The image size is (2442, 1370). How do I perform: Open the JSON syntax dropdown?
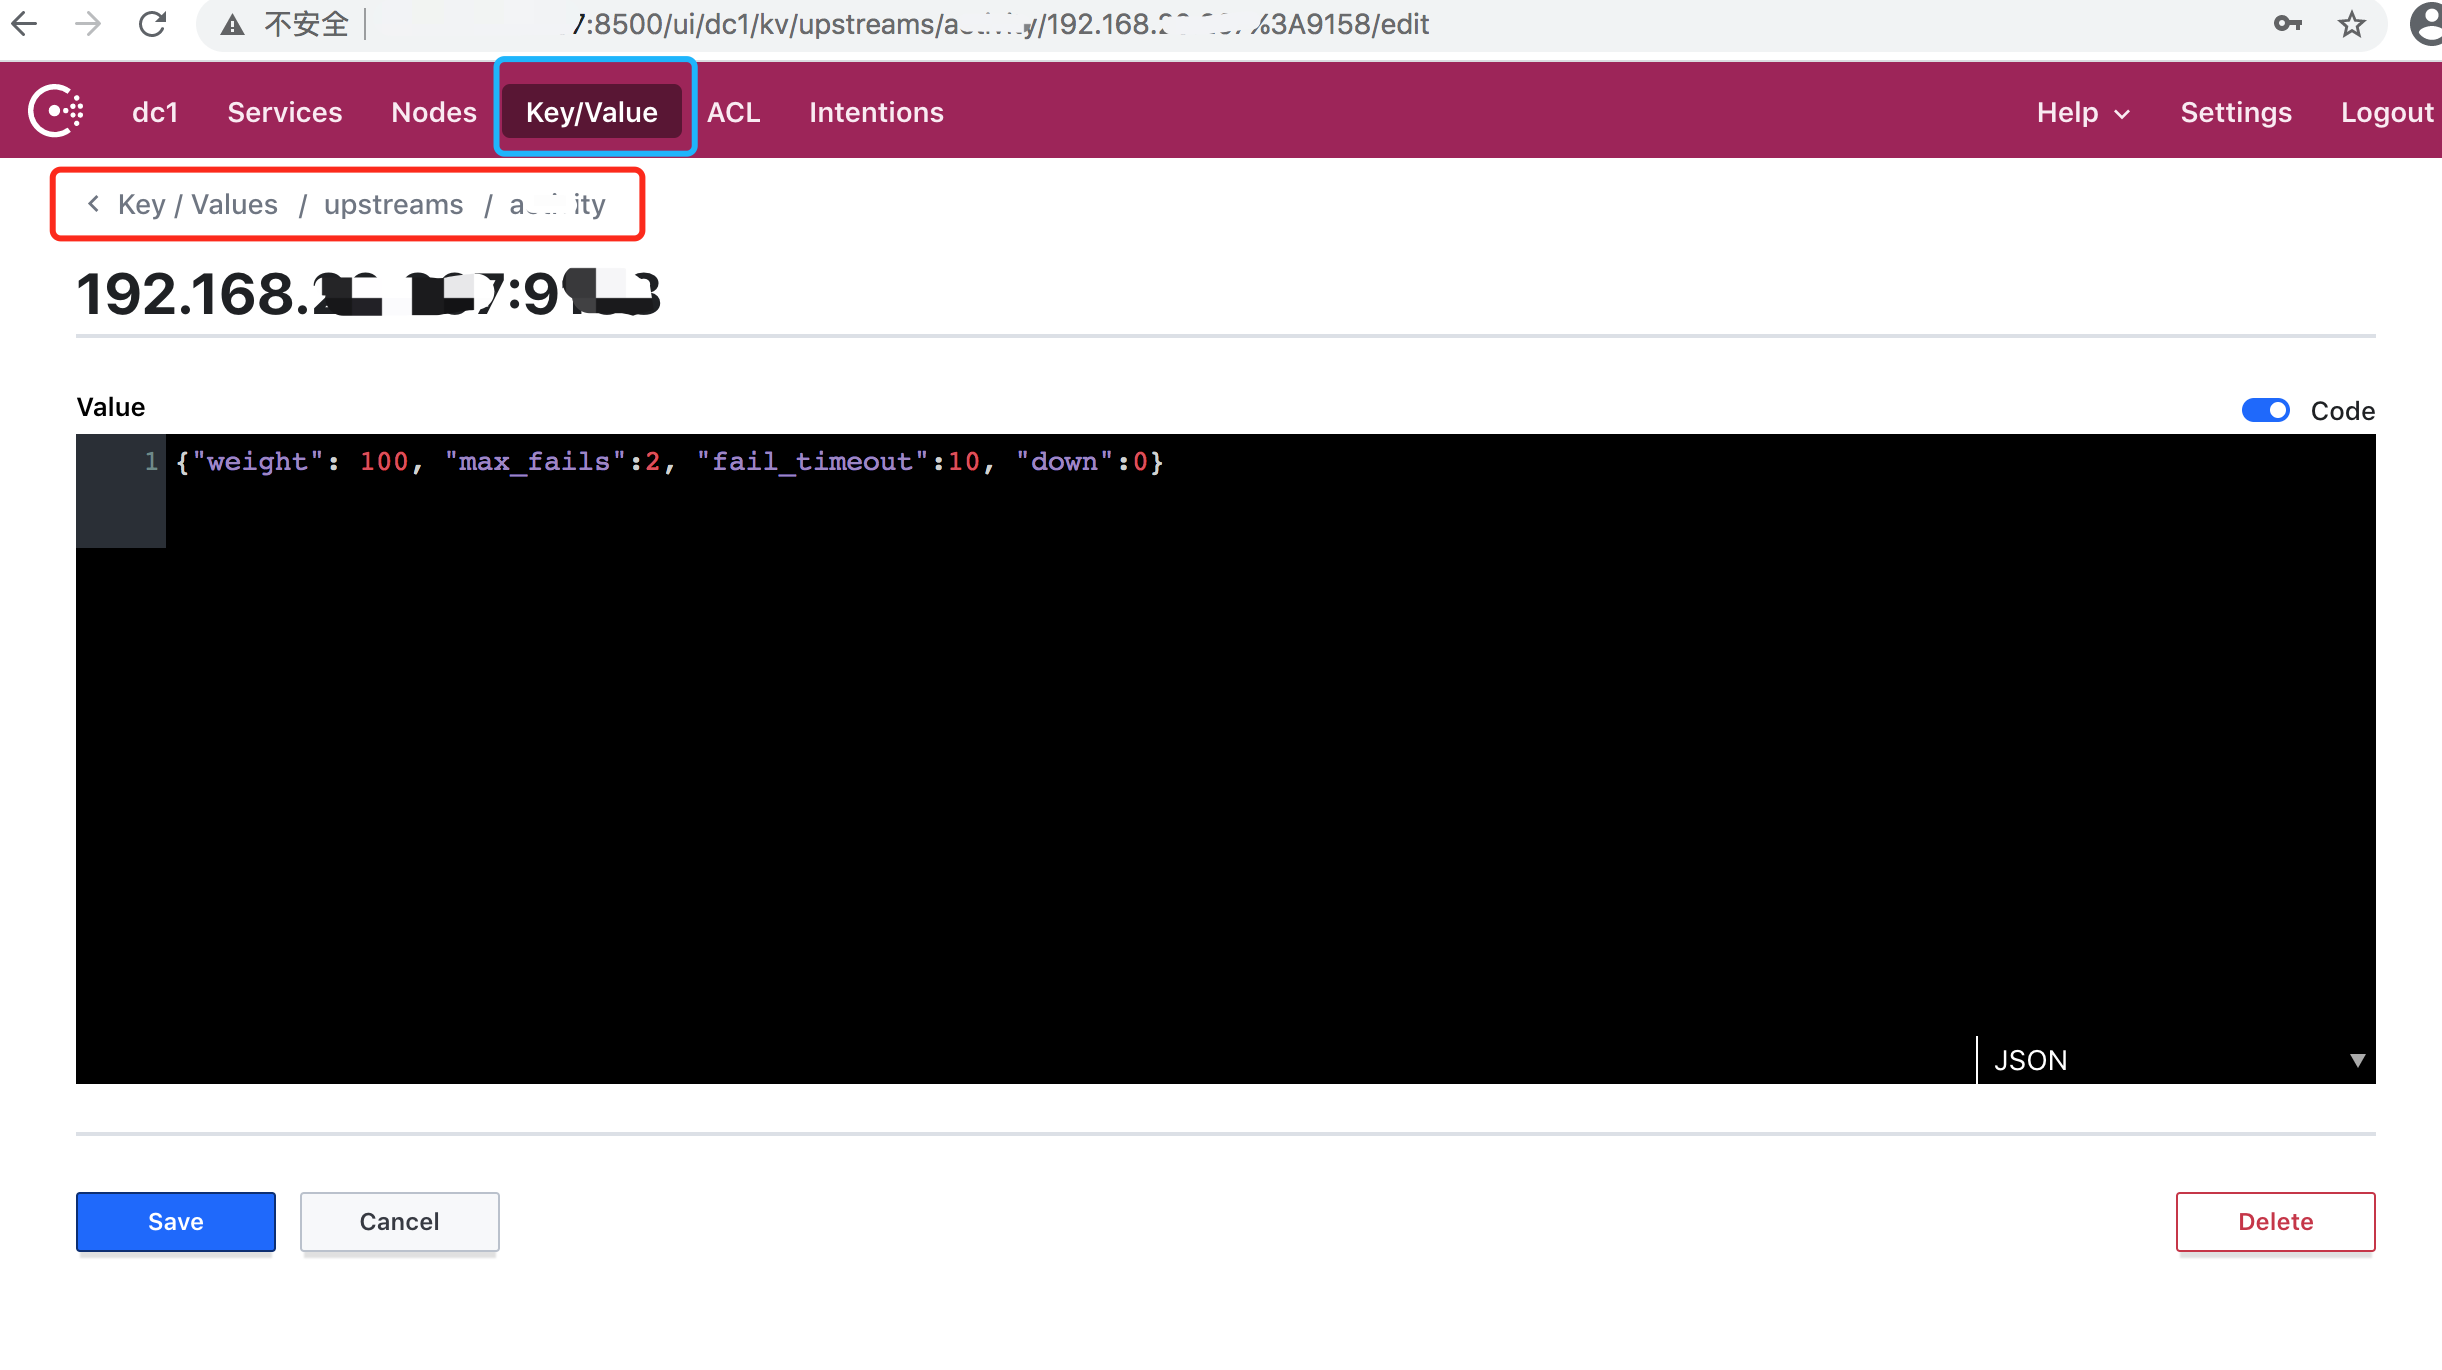click(2175, 1060)
